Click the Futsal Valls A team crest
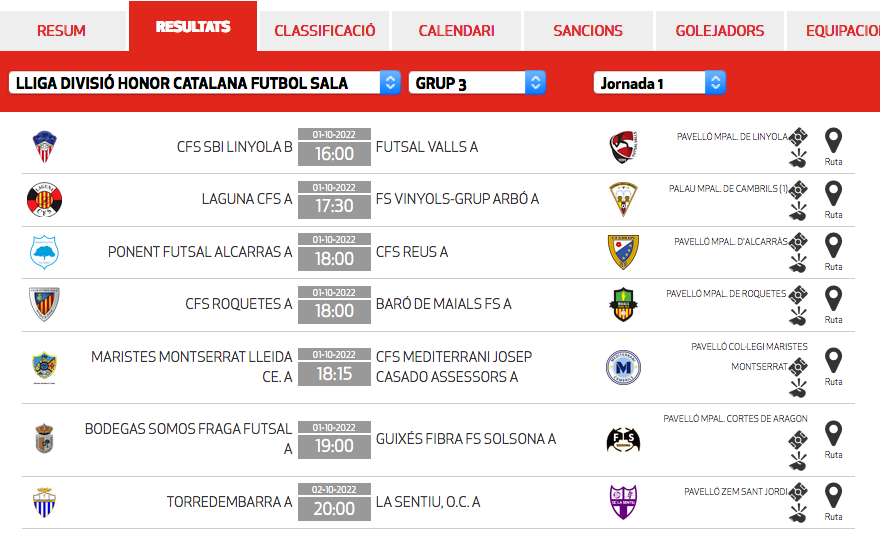Viewport: 880px width, 541px height. [623, 147]
